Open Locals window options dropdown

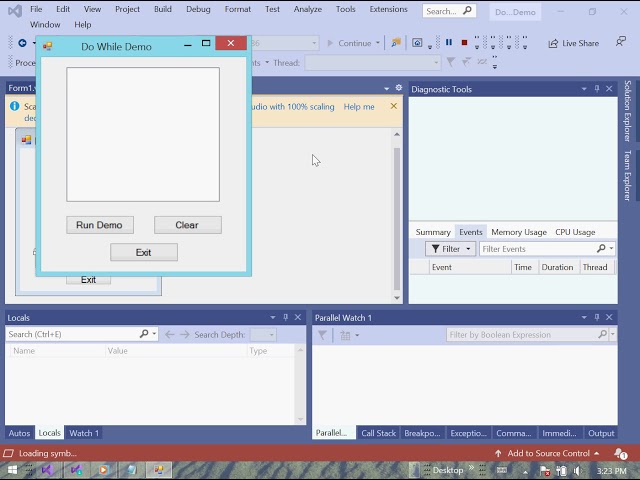pyautogui.click(x=273, y=318)
